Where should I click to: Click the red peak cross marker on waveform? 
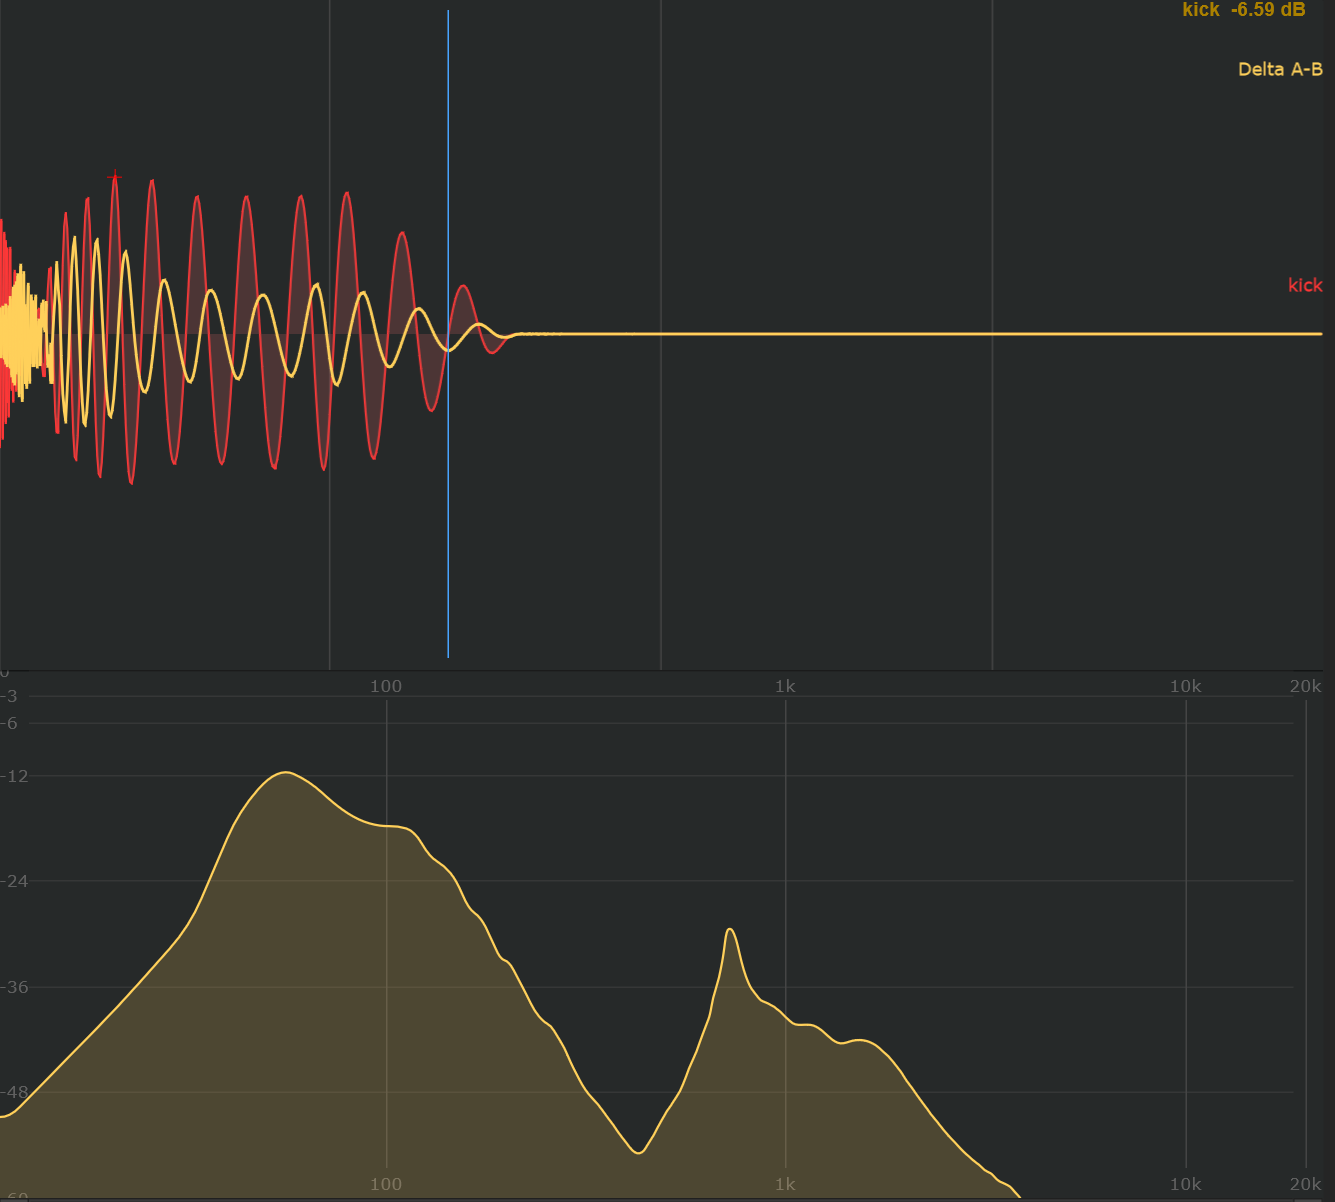115,177
